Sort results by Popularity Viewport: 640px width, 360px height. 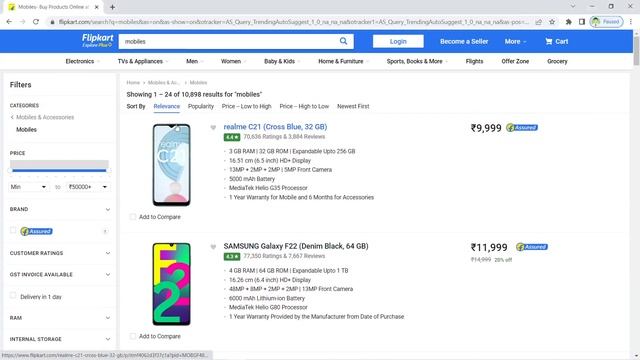tap(201, 106)
